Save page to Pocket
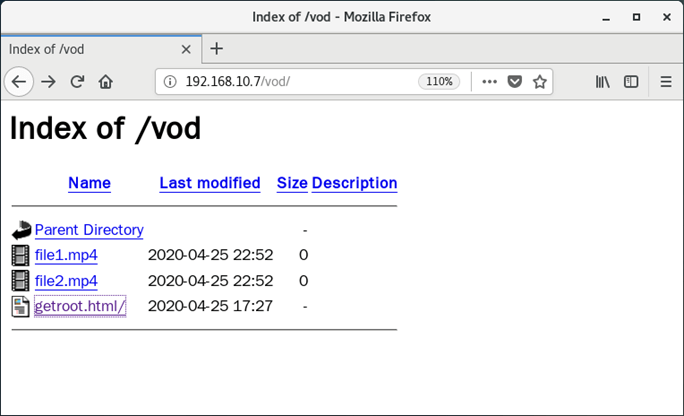The image size is (684, 416). (515, 82)
